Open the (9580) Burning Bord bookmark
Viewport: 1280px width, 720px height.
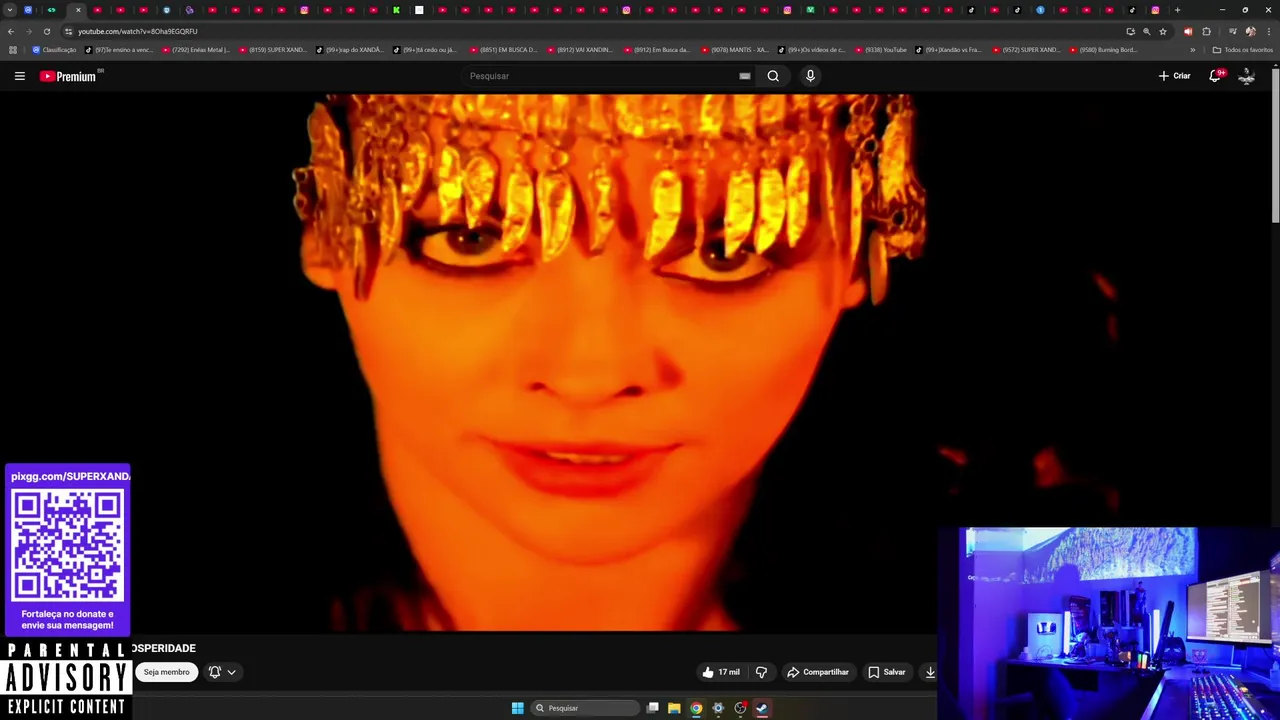point(1103,50)
